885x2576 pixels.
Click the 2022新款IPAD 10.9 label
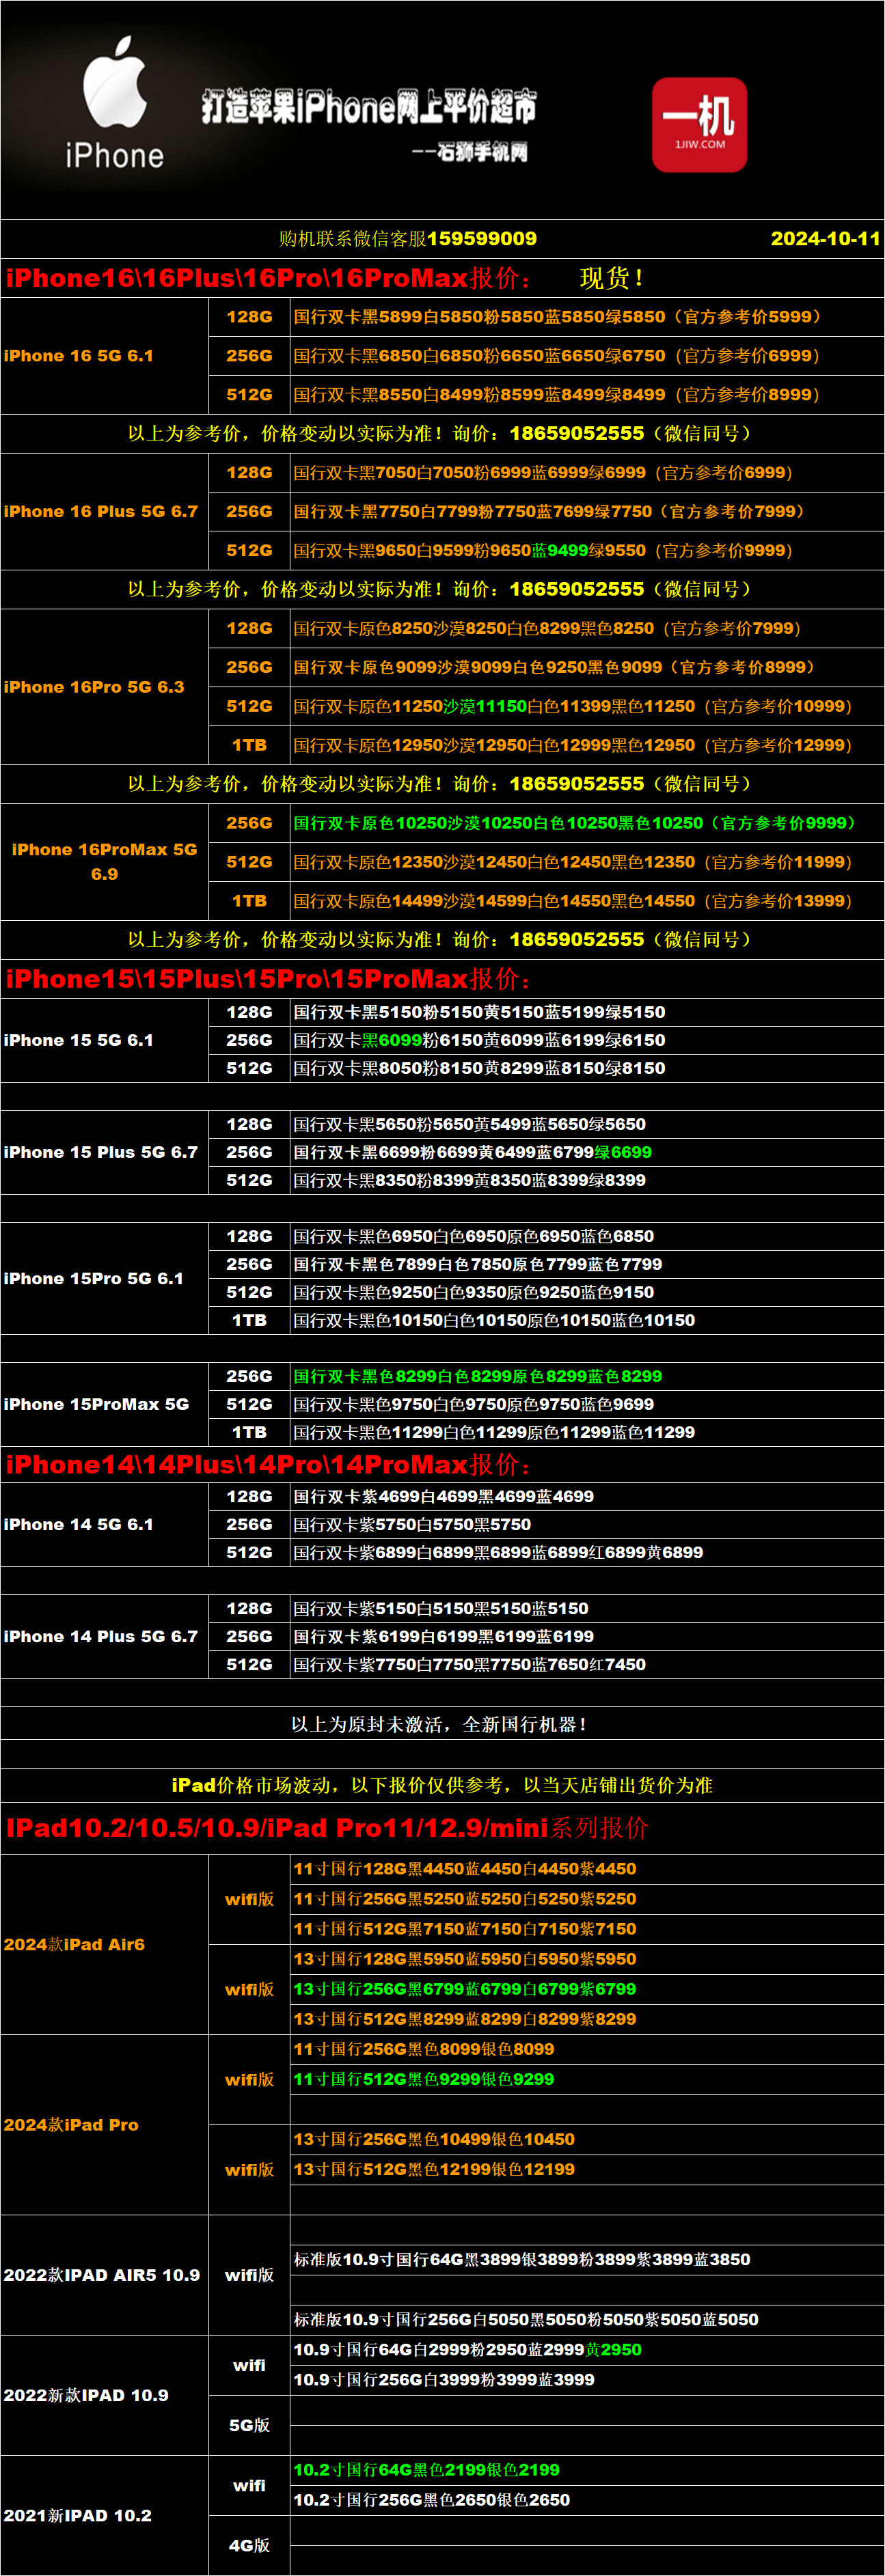86,2395
